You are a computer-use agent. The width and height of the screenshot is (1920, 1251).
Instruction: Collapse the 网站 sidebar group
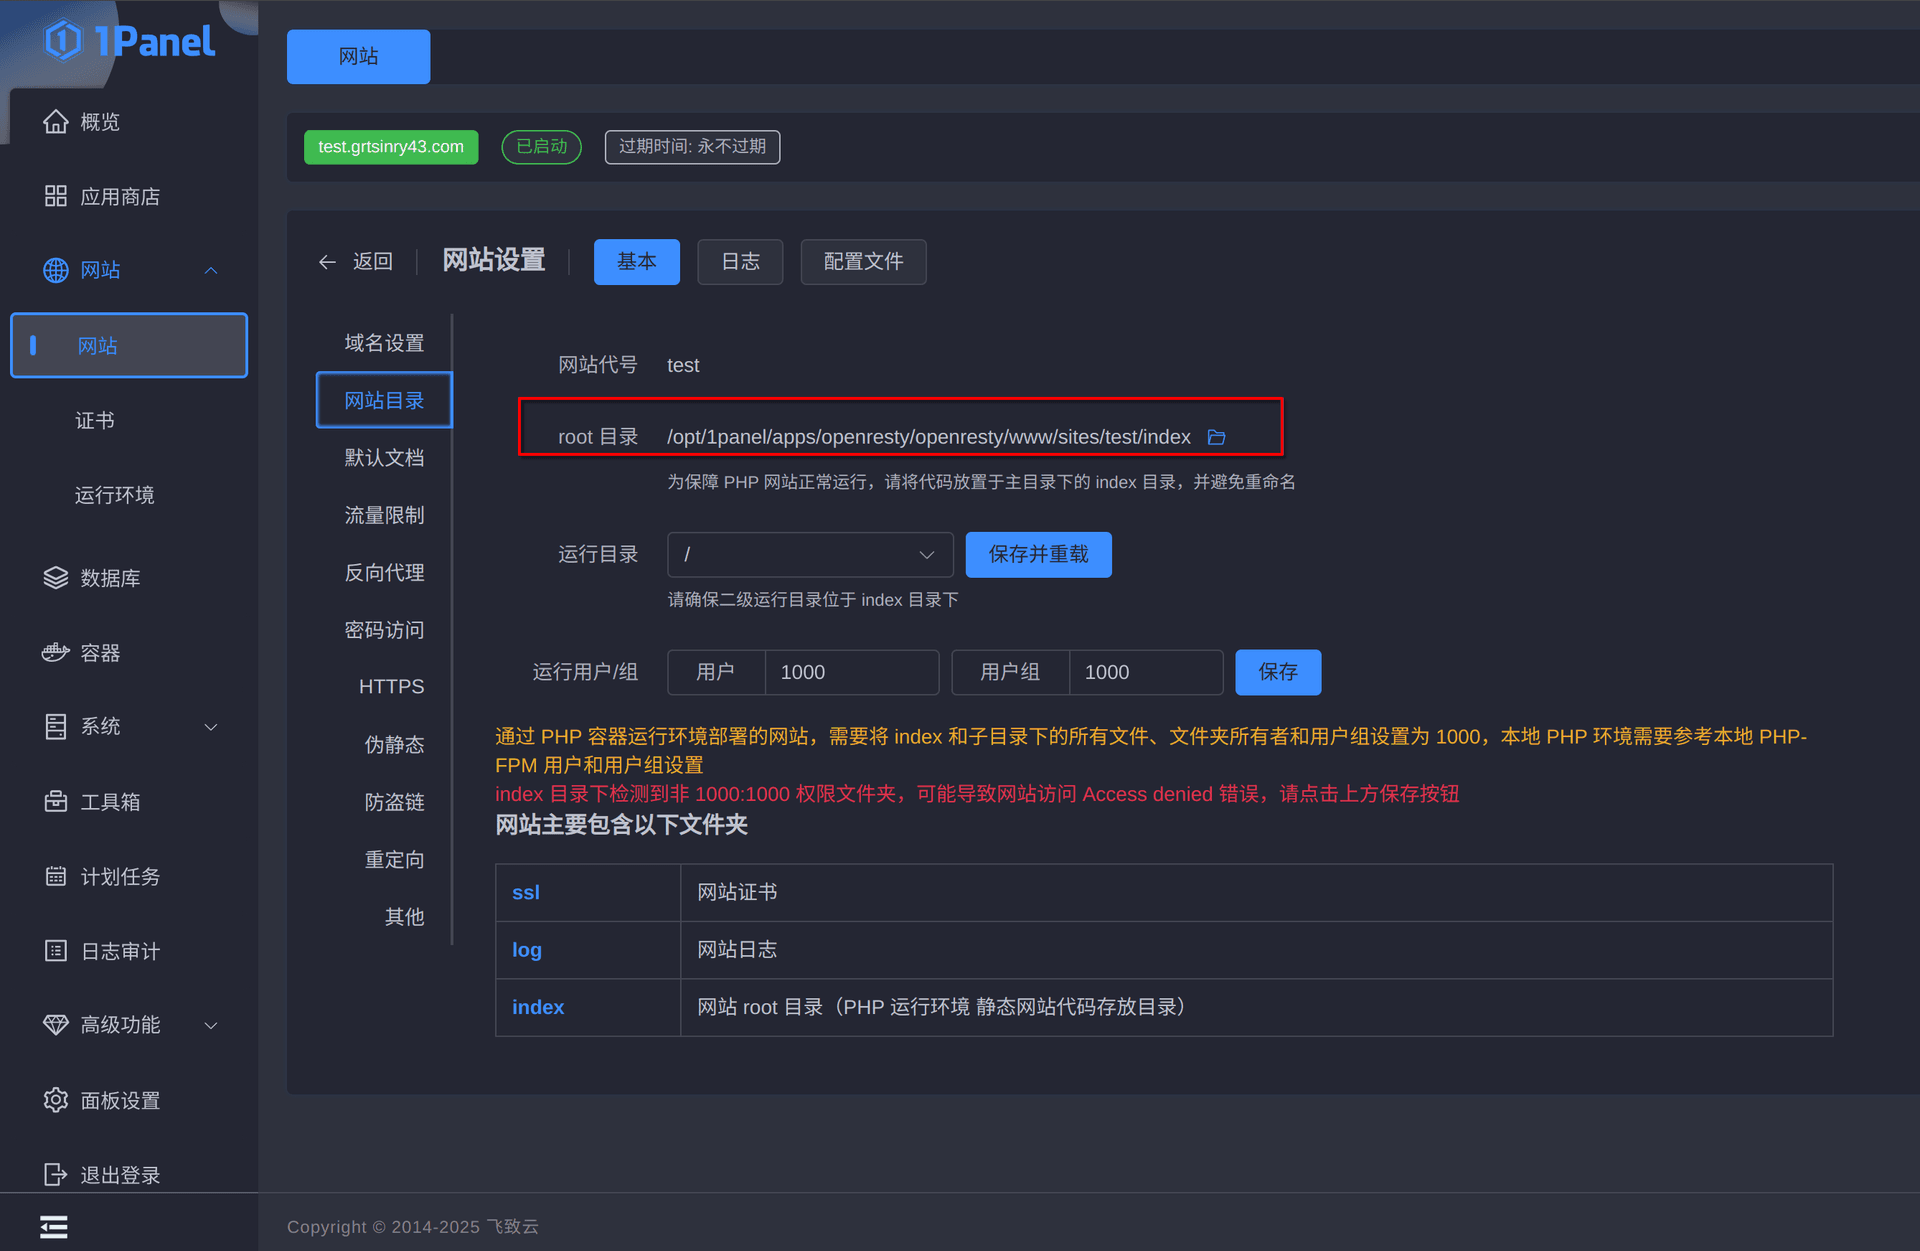click(x=211, y=270)
